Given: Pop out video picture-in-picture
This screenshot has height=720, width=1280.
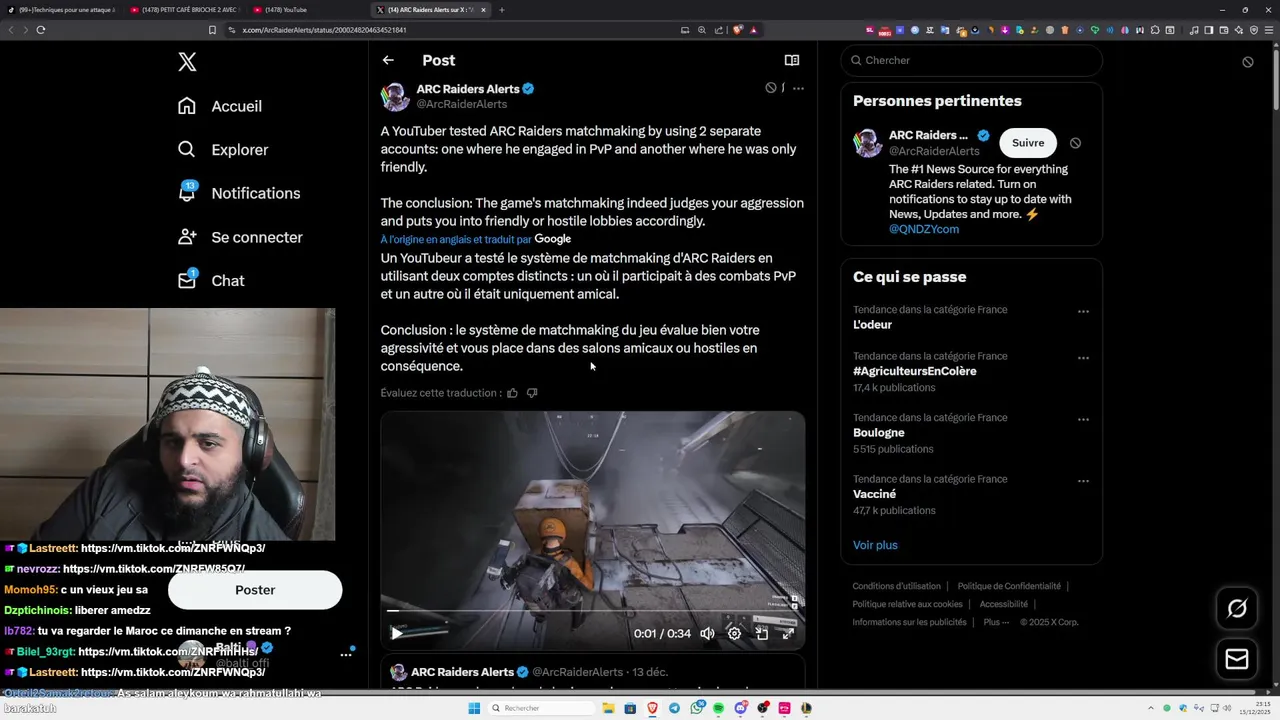Looking at the screenshot, I should point(761,633).
